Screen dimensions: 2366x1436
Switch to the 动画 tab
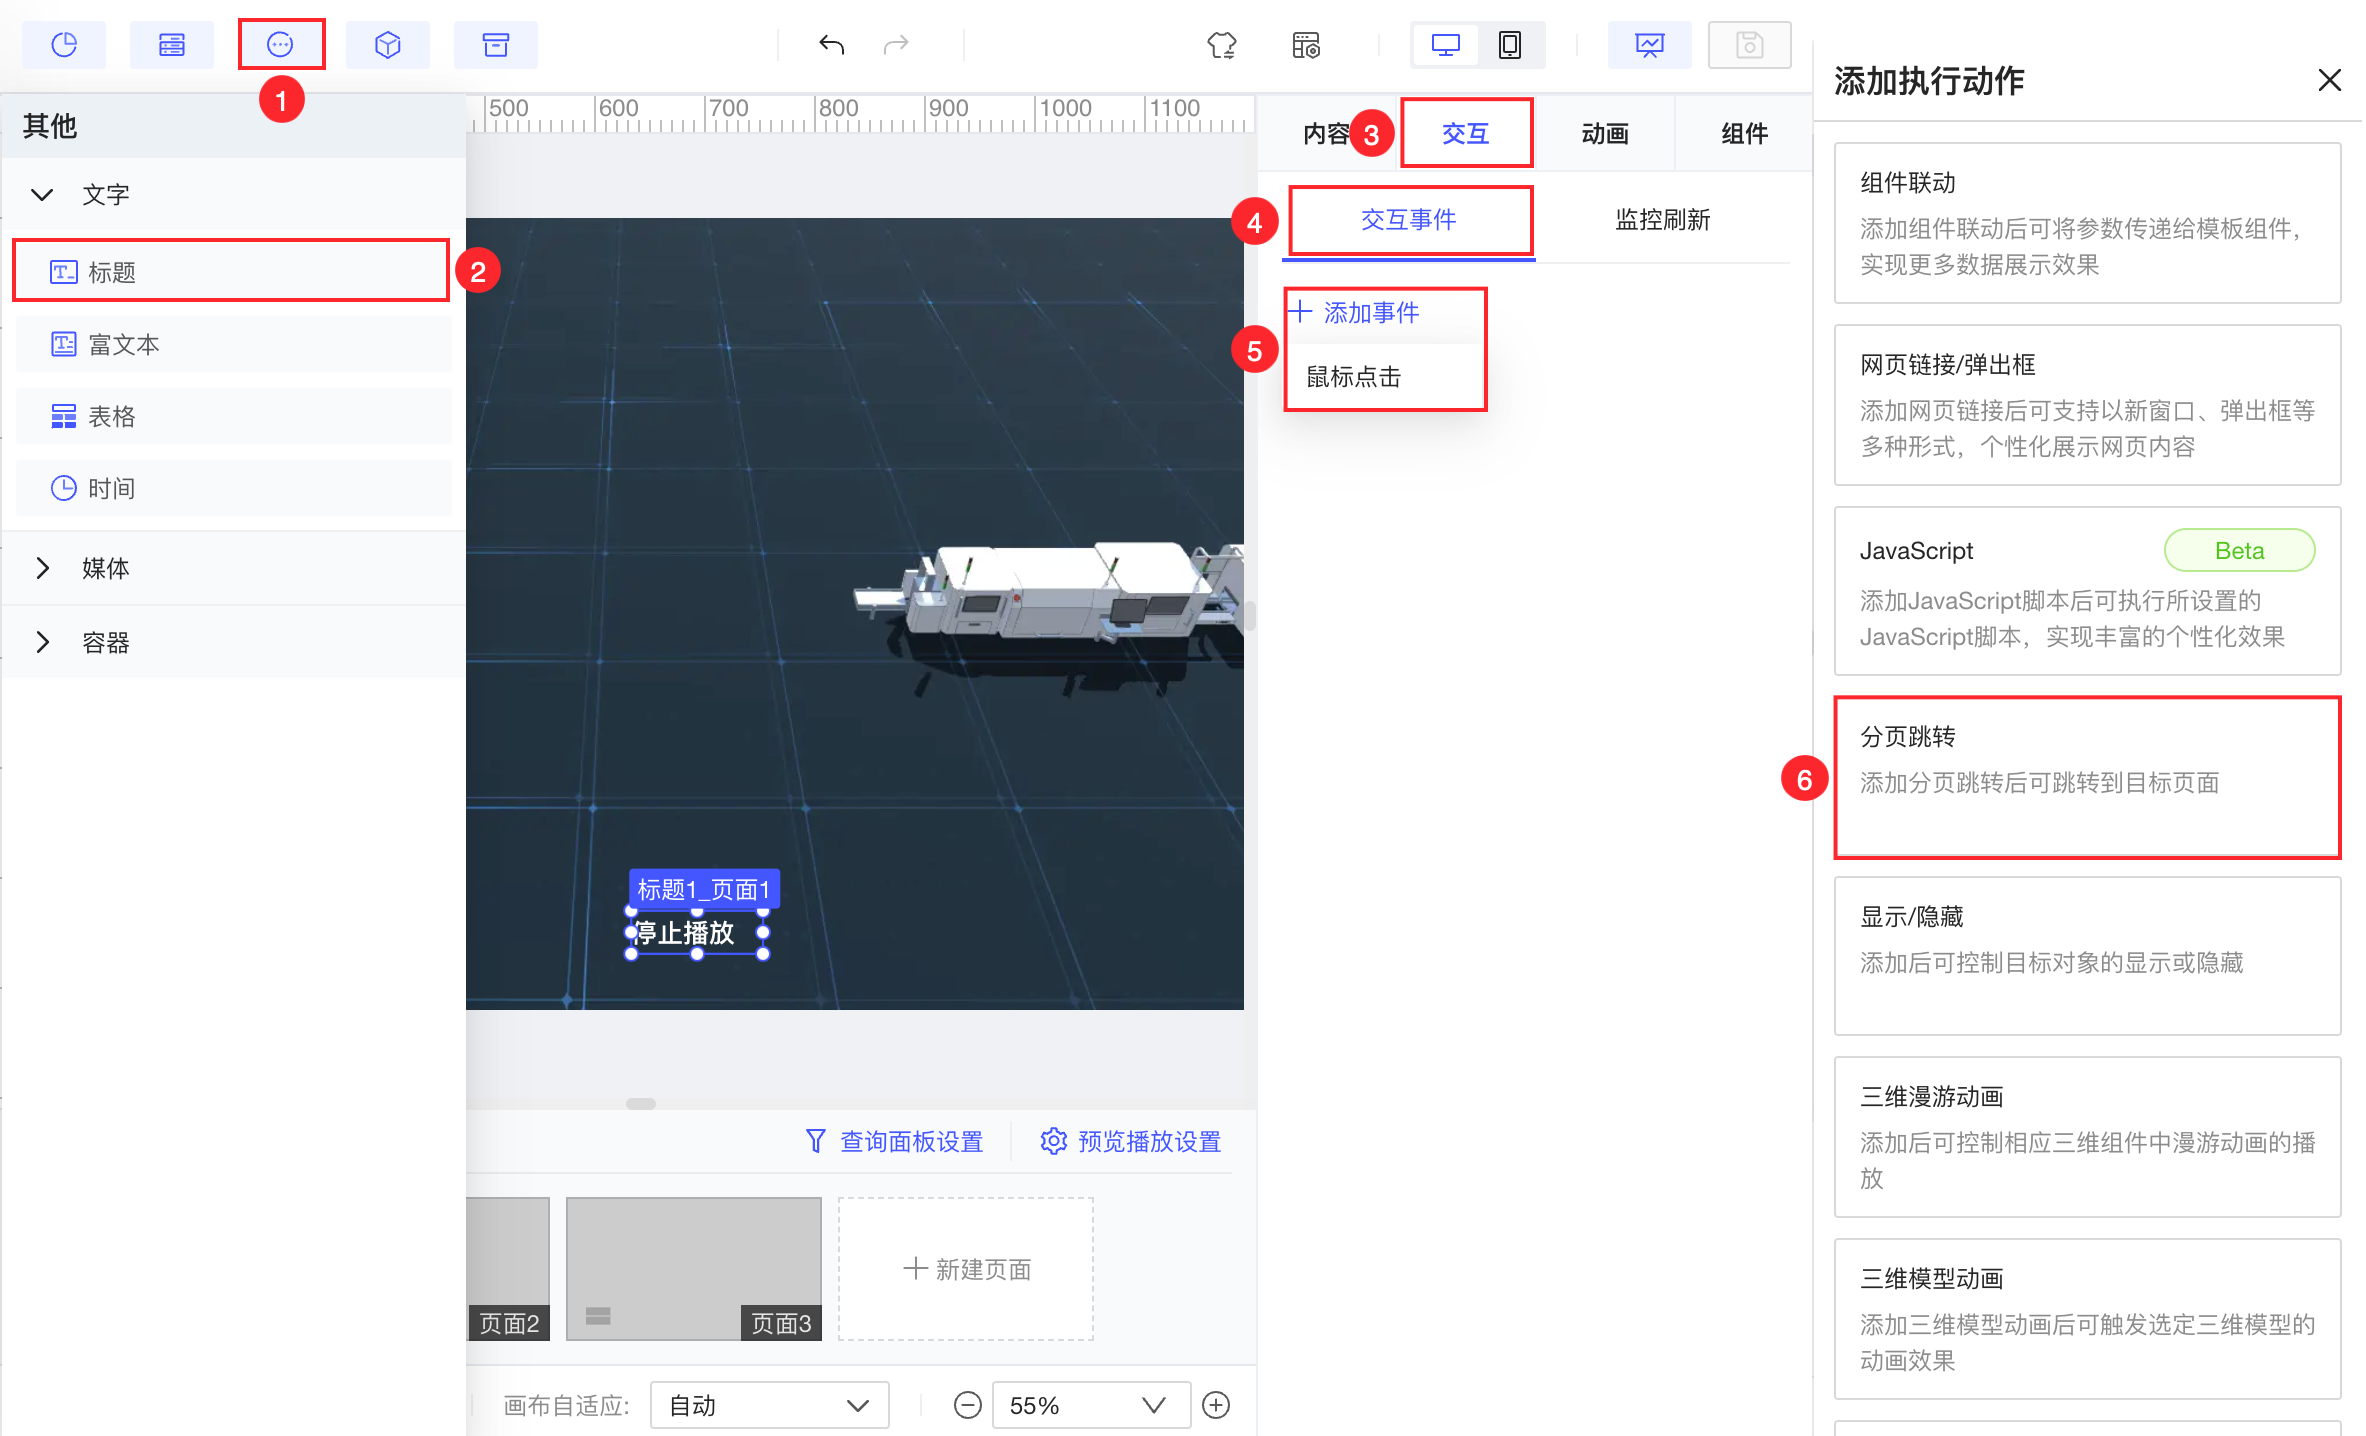(x=1605, y=134)
